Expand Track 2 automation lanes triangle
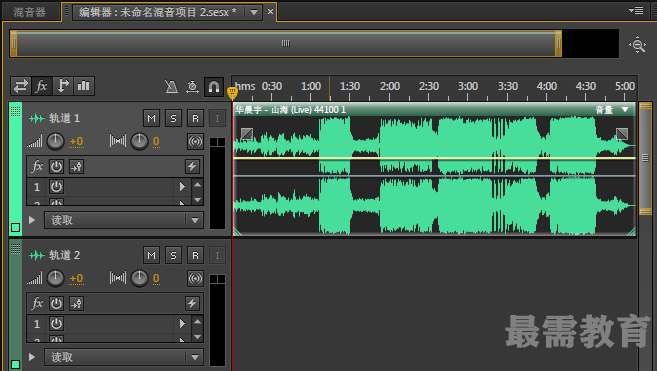 [x=32, y=357]
